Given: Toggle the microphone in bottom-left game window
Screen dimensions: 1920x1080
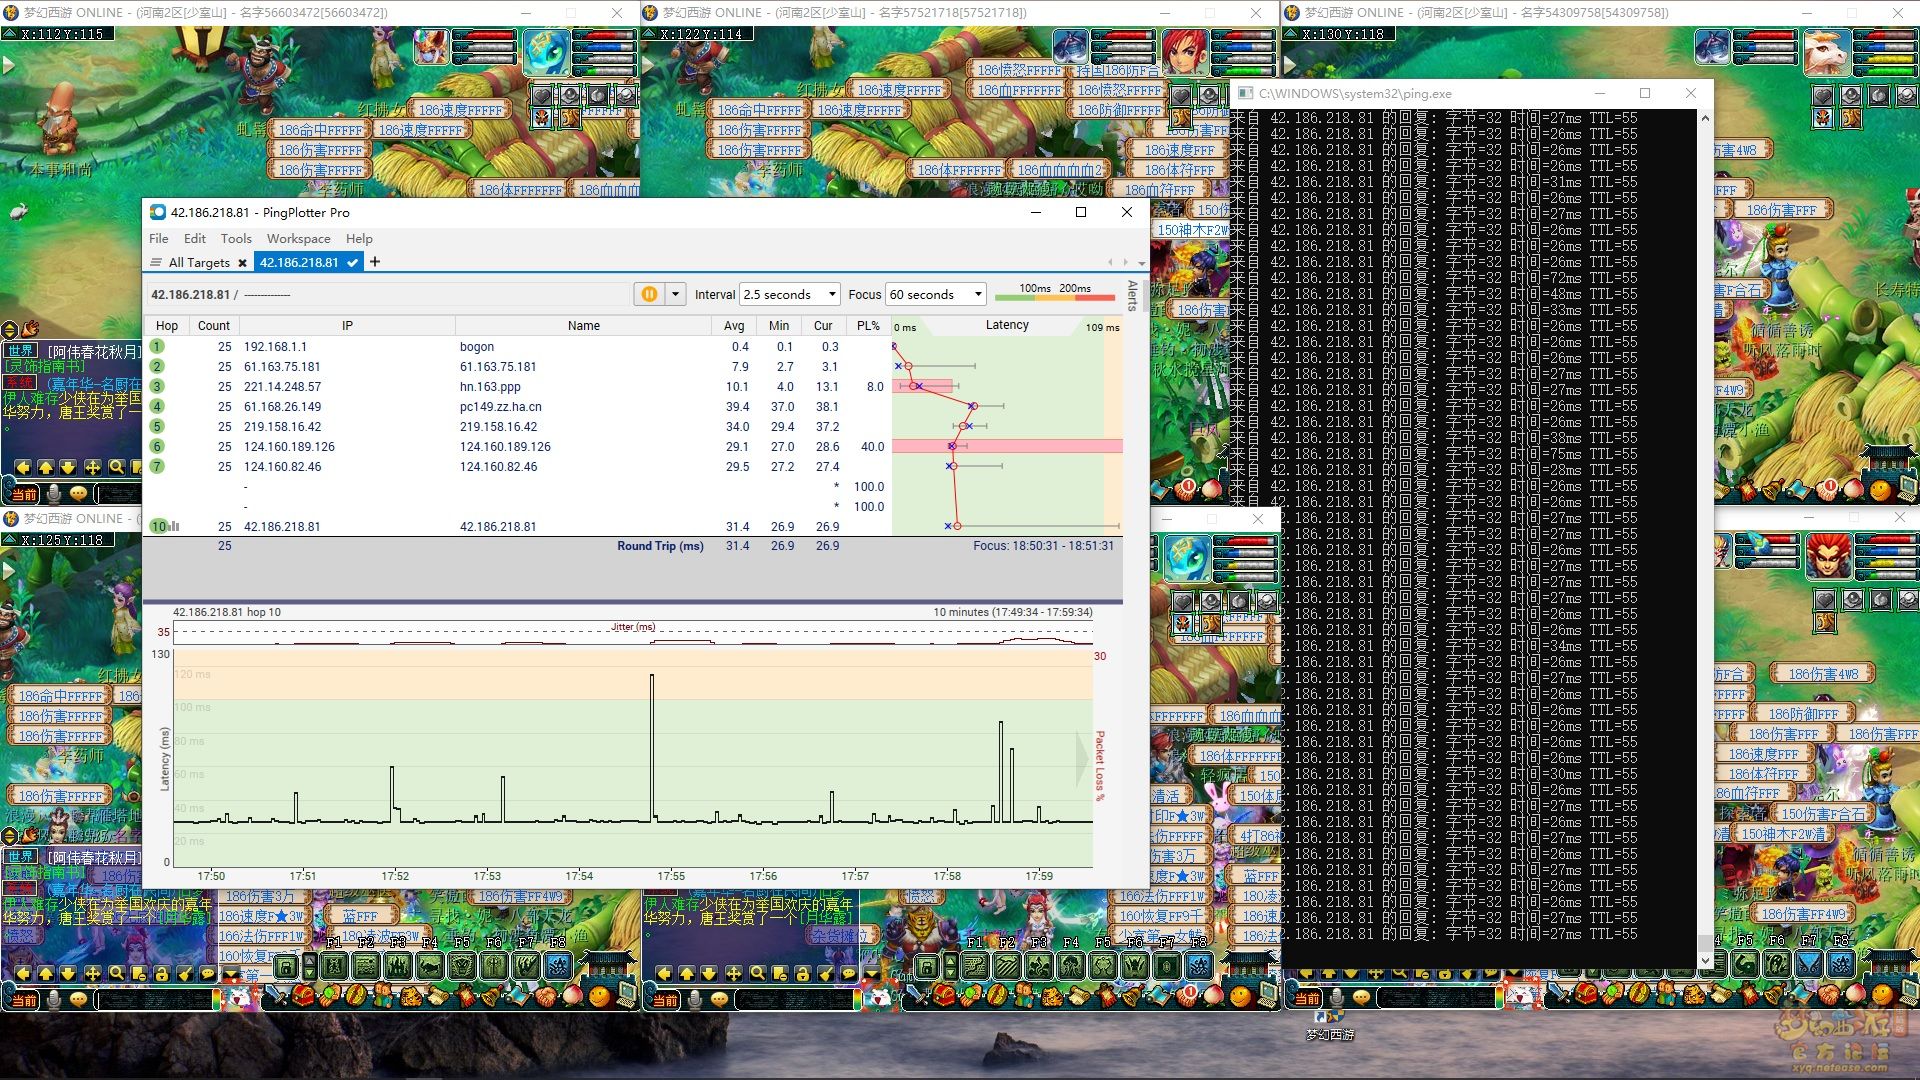Looking at the screenshot, I should pyautogui.click(x=53, y=1000).
